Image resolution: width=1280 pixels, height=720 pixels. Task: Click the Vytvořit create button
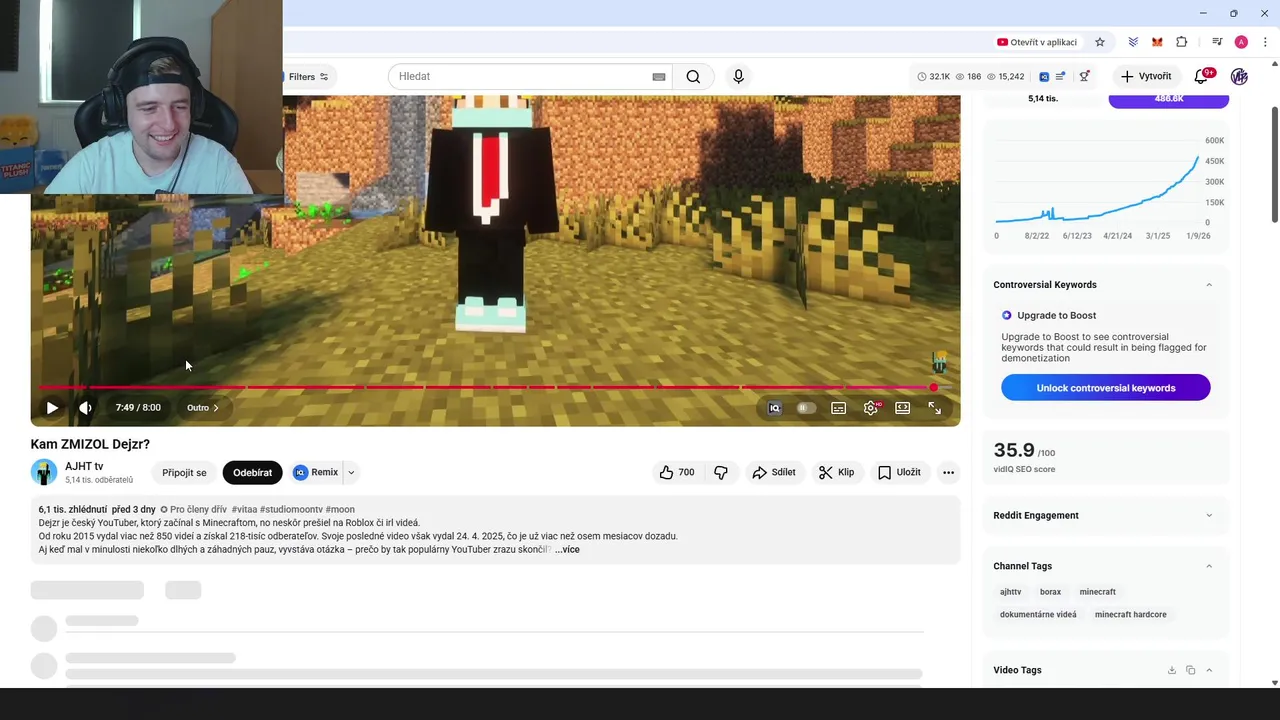tap(1146, 77)
